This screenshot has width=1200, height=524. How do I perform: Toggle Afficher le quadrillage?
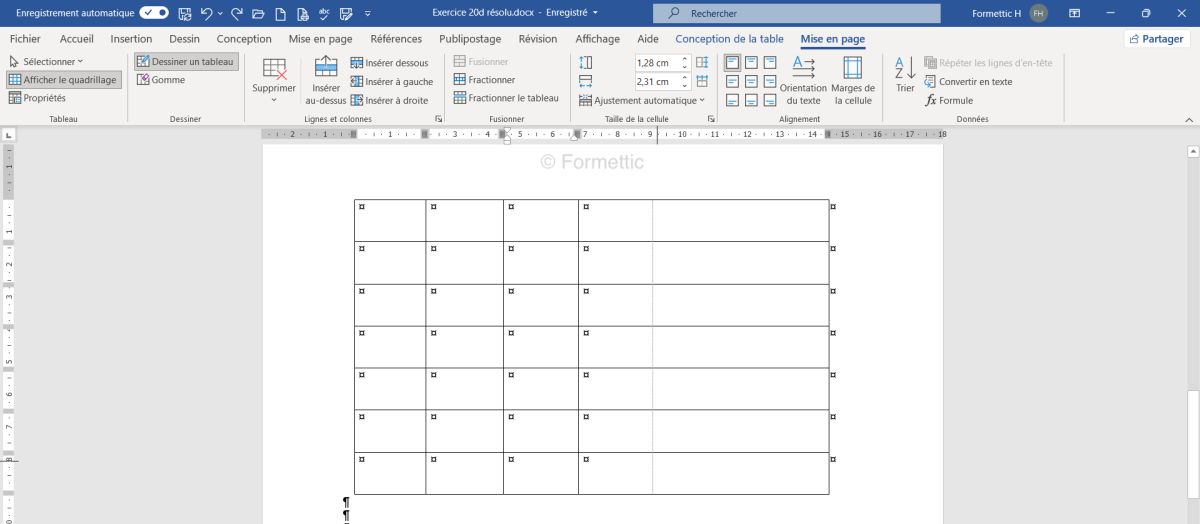coord(63,80)
